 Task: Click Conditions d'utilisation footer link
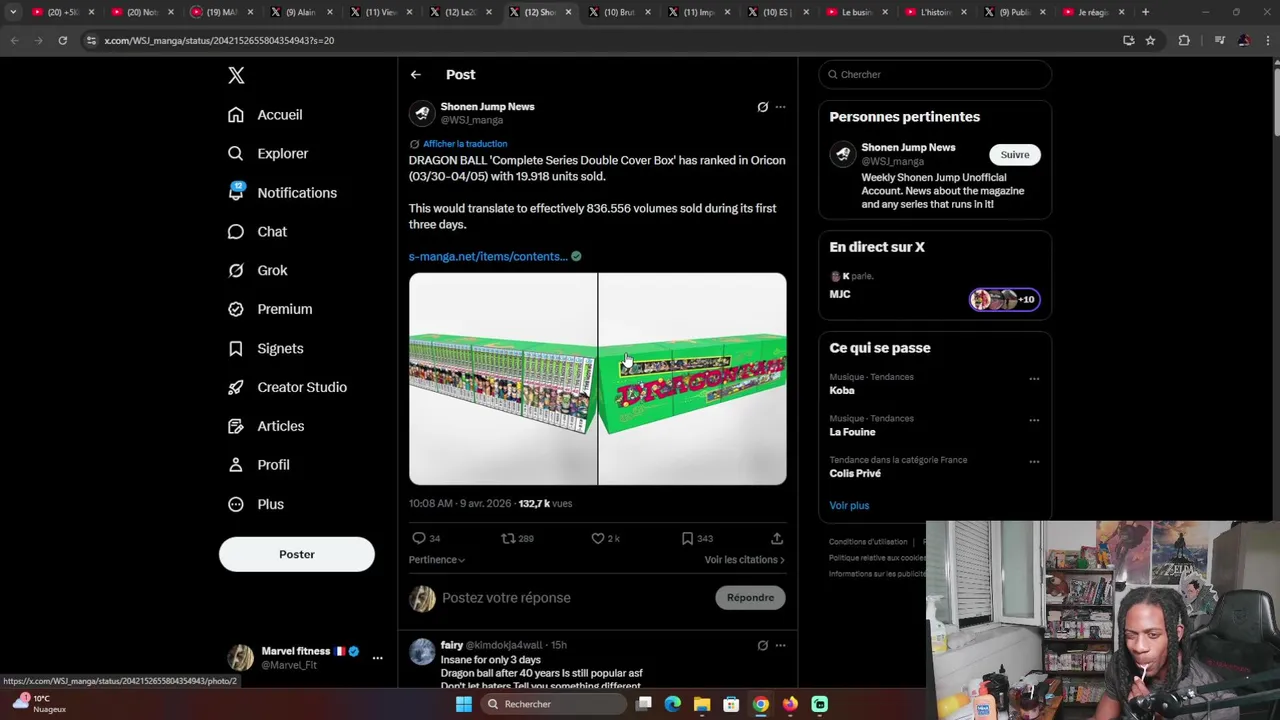(868, 542)
